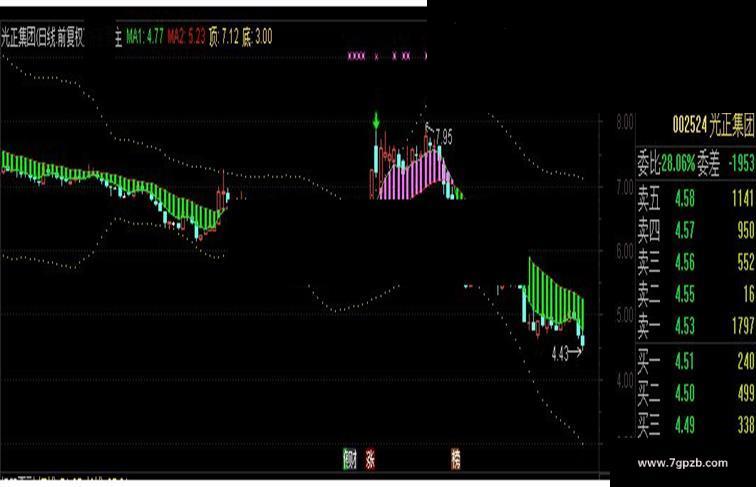Click the 4.43 low price arrow label
The image size is (756, 487).
point(567,354)
